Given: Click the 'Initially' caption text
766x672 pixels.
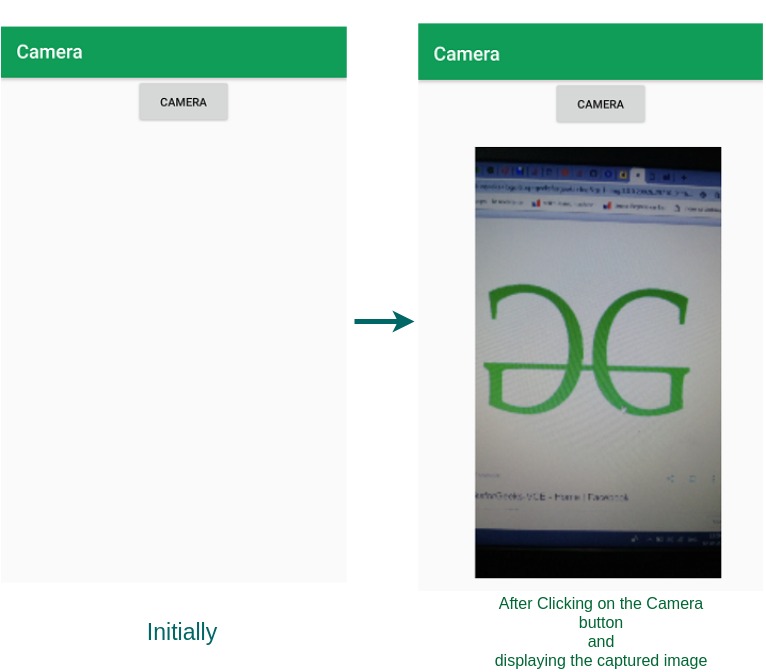Looking at the screenshot, I should 182,632.
